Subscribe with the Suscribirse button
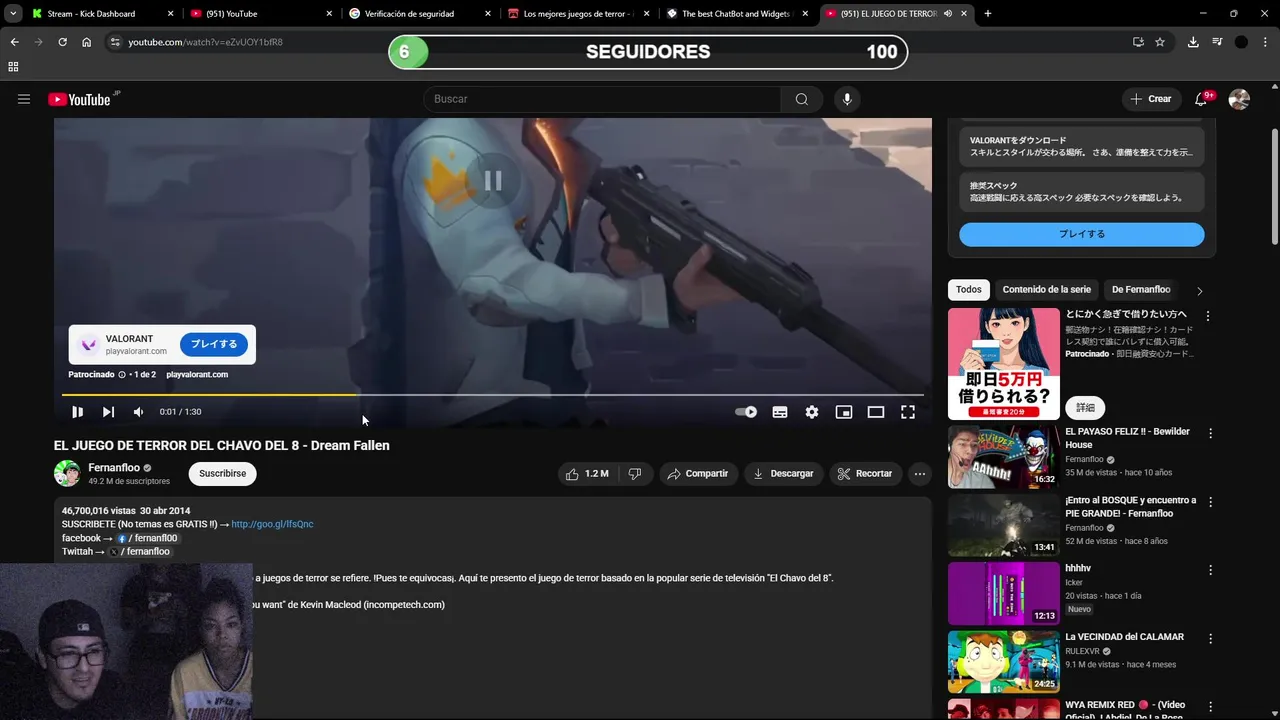 222,474
